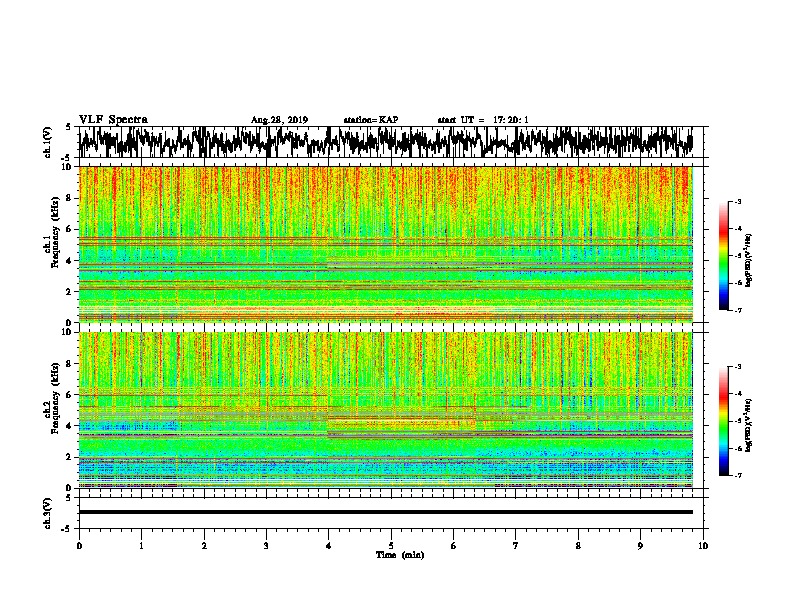This screenshot has height=612, width=792.
Task: Click the "9" tick on the Time axis
Action: (640, 546)
